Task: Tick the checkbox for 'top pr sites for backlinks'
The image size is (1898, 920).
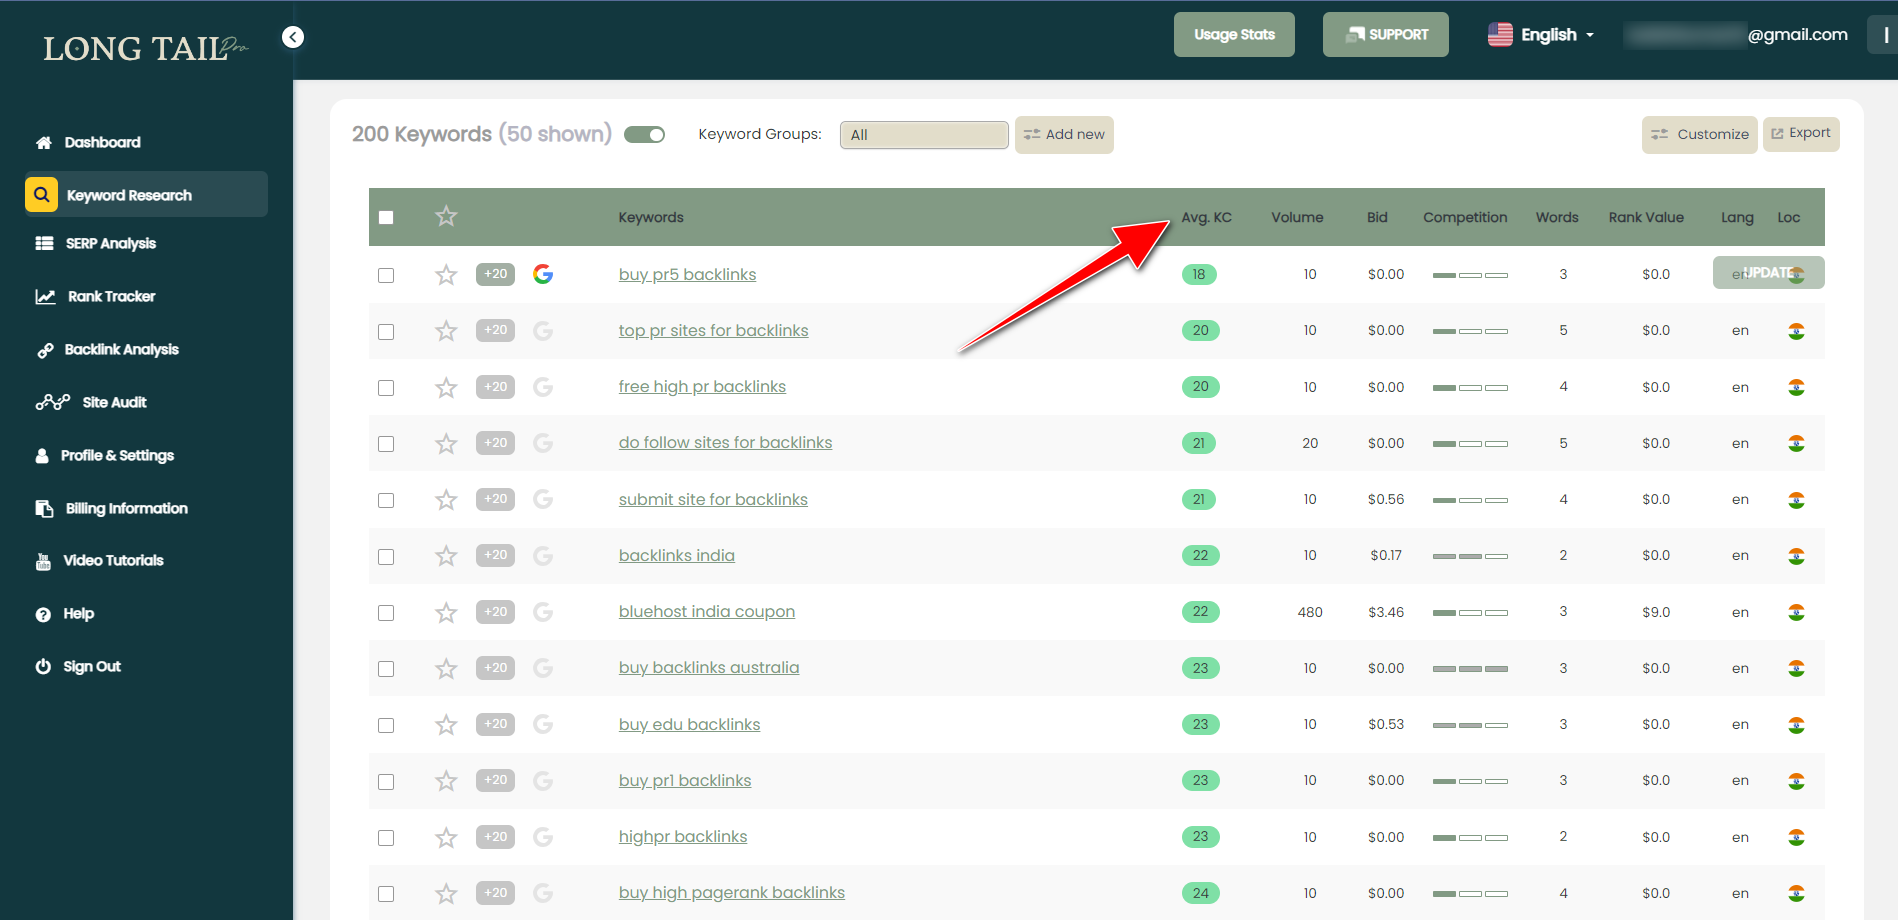Action: click(x=386, y=331)
